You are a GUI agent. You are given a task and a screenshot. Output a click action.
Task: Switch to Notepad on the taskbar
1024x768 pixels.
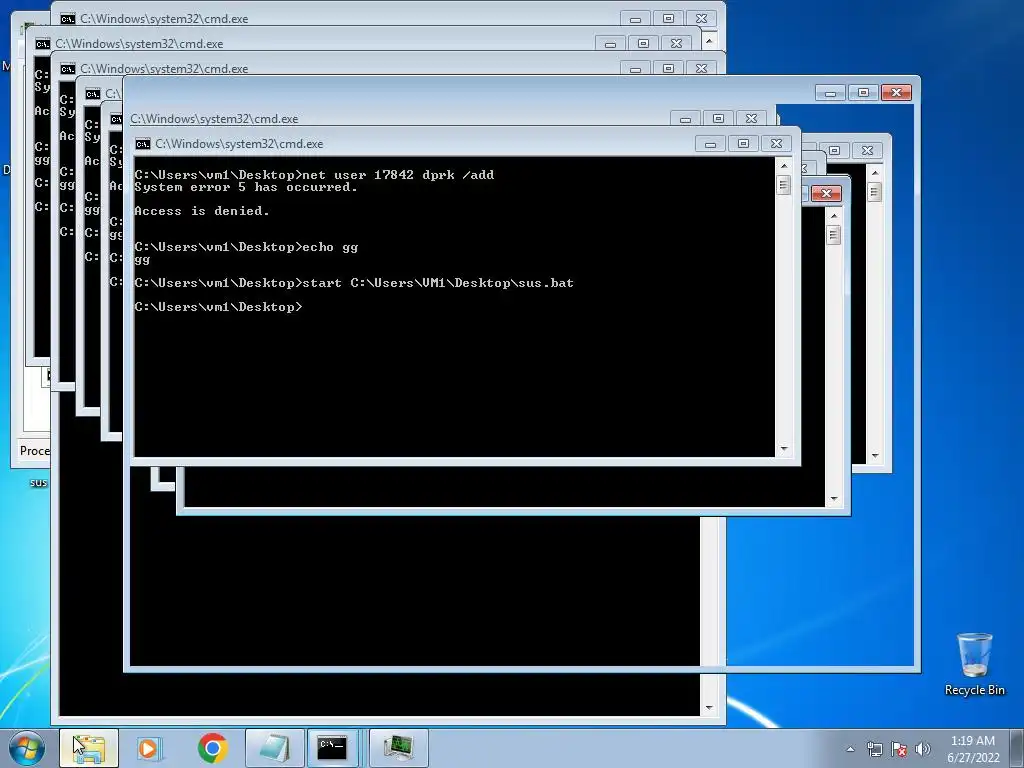275,748
